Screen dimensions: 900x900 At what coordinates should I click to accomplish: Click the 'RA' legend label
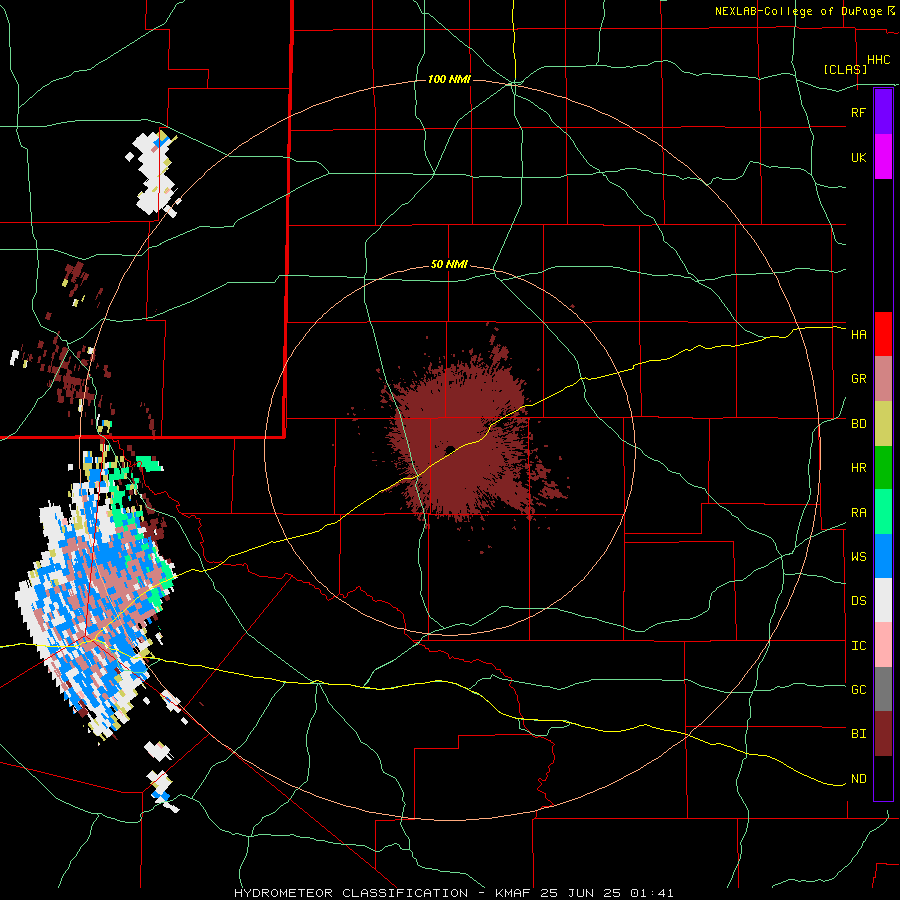coord(858,513)
